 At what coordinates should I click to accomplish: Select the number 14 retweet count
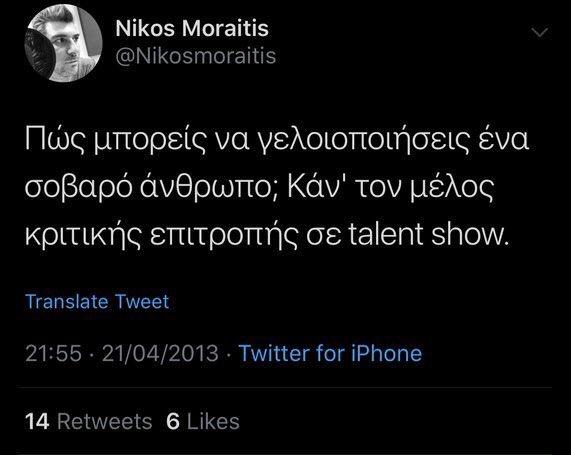pos(37,421)
